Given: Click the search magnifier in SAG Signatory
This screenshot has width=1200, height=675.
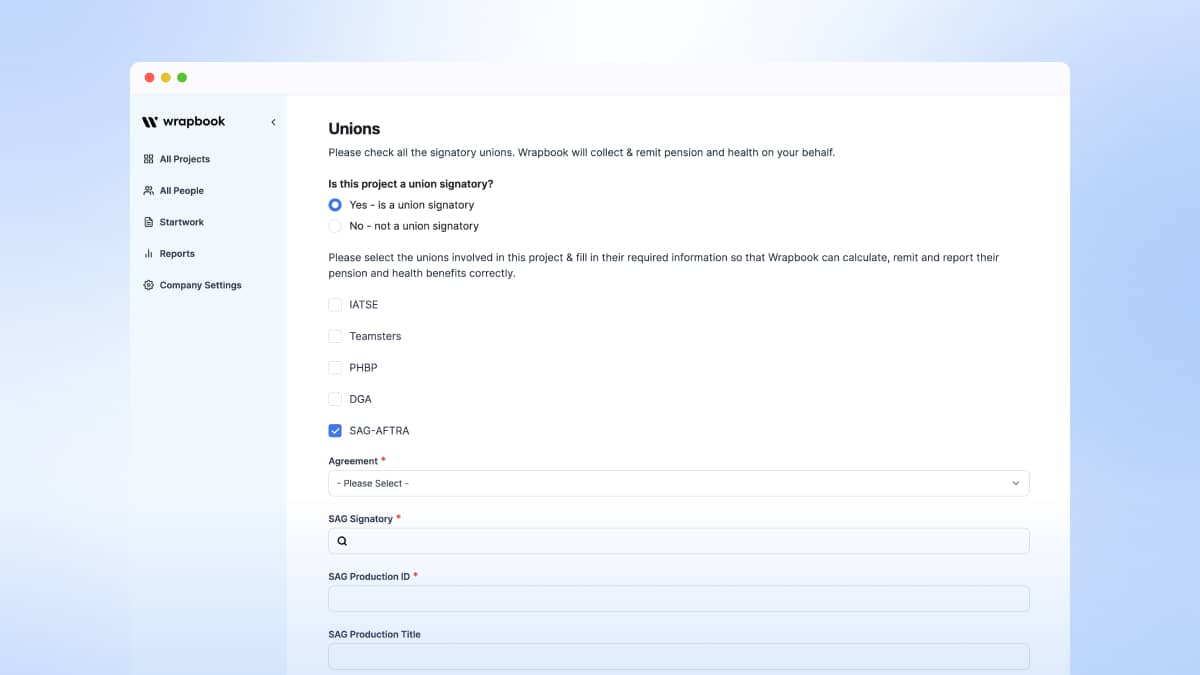Looking at the screenshot, I should click(342, 541).
